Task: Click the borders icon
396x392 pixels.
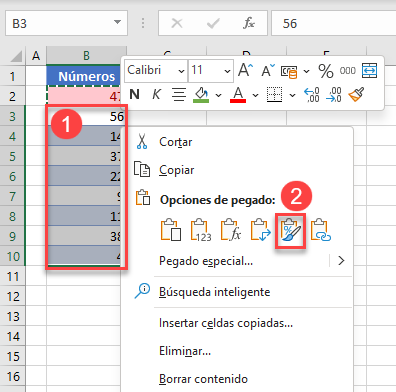Action: [x=274, y=95]
